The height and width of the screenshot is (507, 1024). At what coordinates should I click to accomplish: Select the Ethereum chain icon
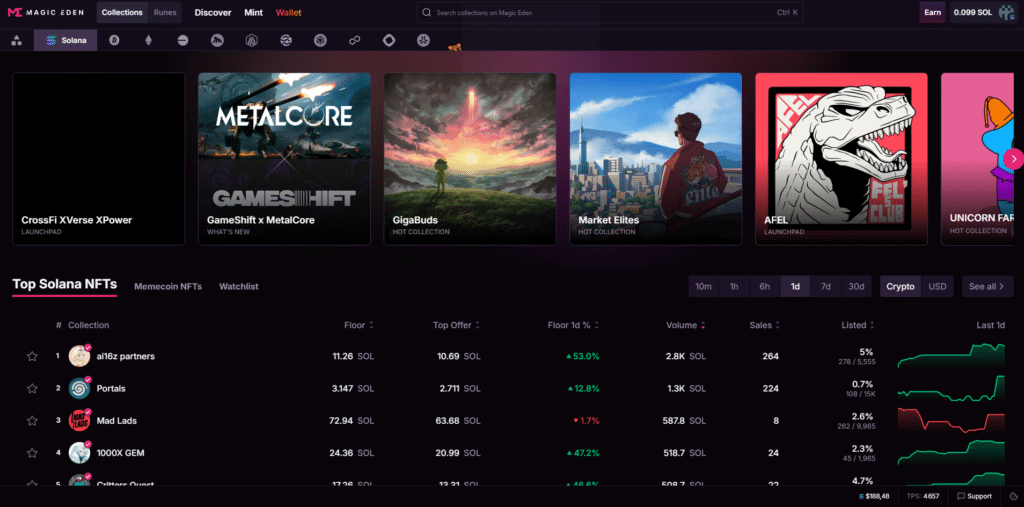pos(148,41)
